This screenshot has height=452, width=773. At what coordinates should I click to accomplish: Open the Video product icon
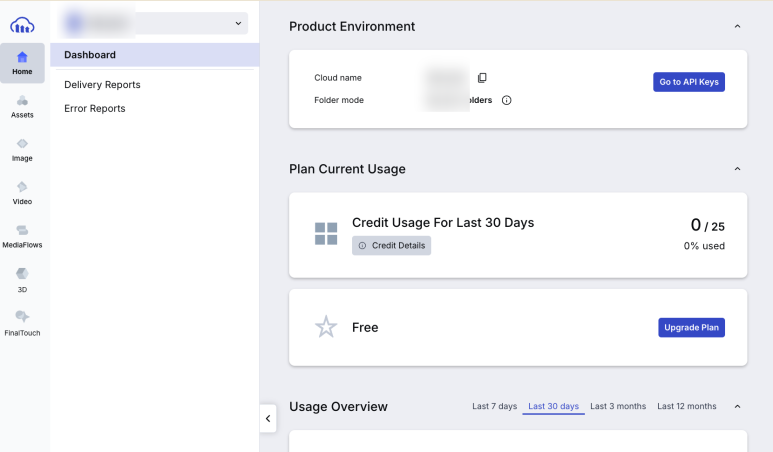click(x=22, y=191)
